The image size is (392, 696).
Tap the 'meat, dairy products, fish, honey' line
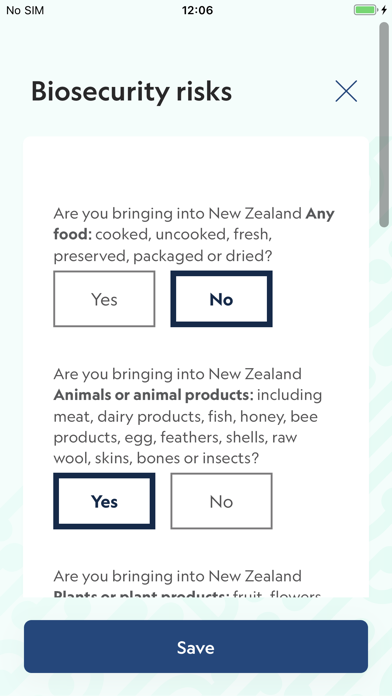coord(186,416)
